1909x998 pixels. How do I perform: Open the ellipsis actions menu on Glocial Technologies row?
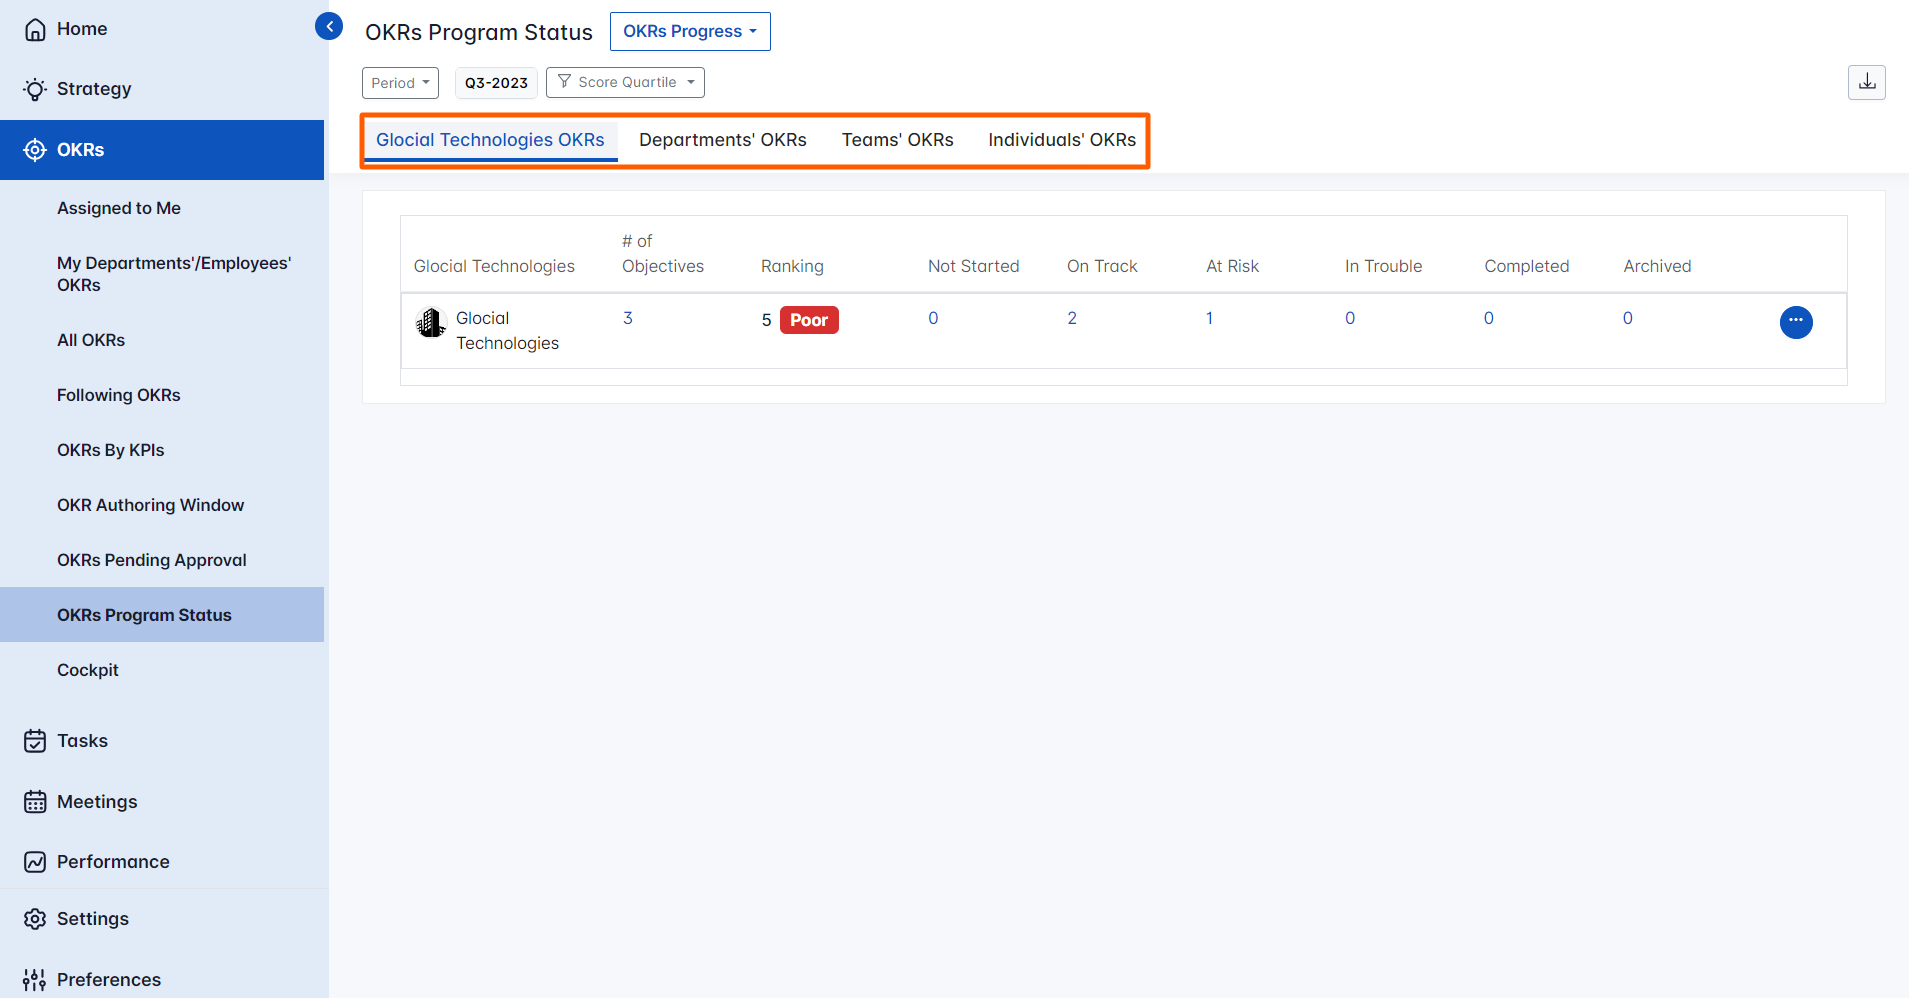click(1795, 322)
